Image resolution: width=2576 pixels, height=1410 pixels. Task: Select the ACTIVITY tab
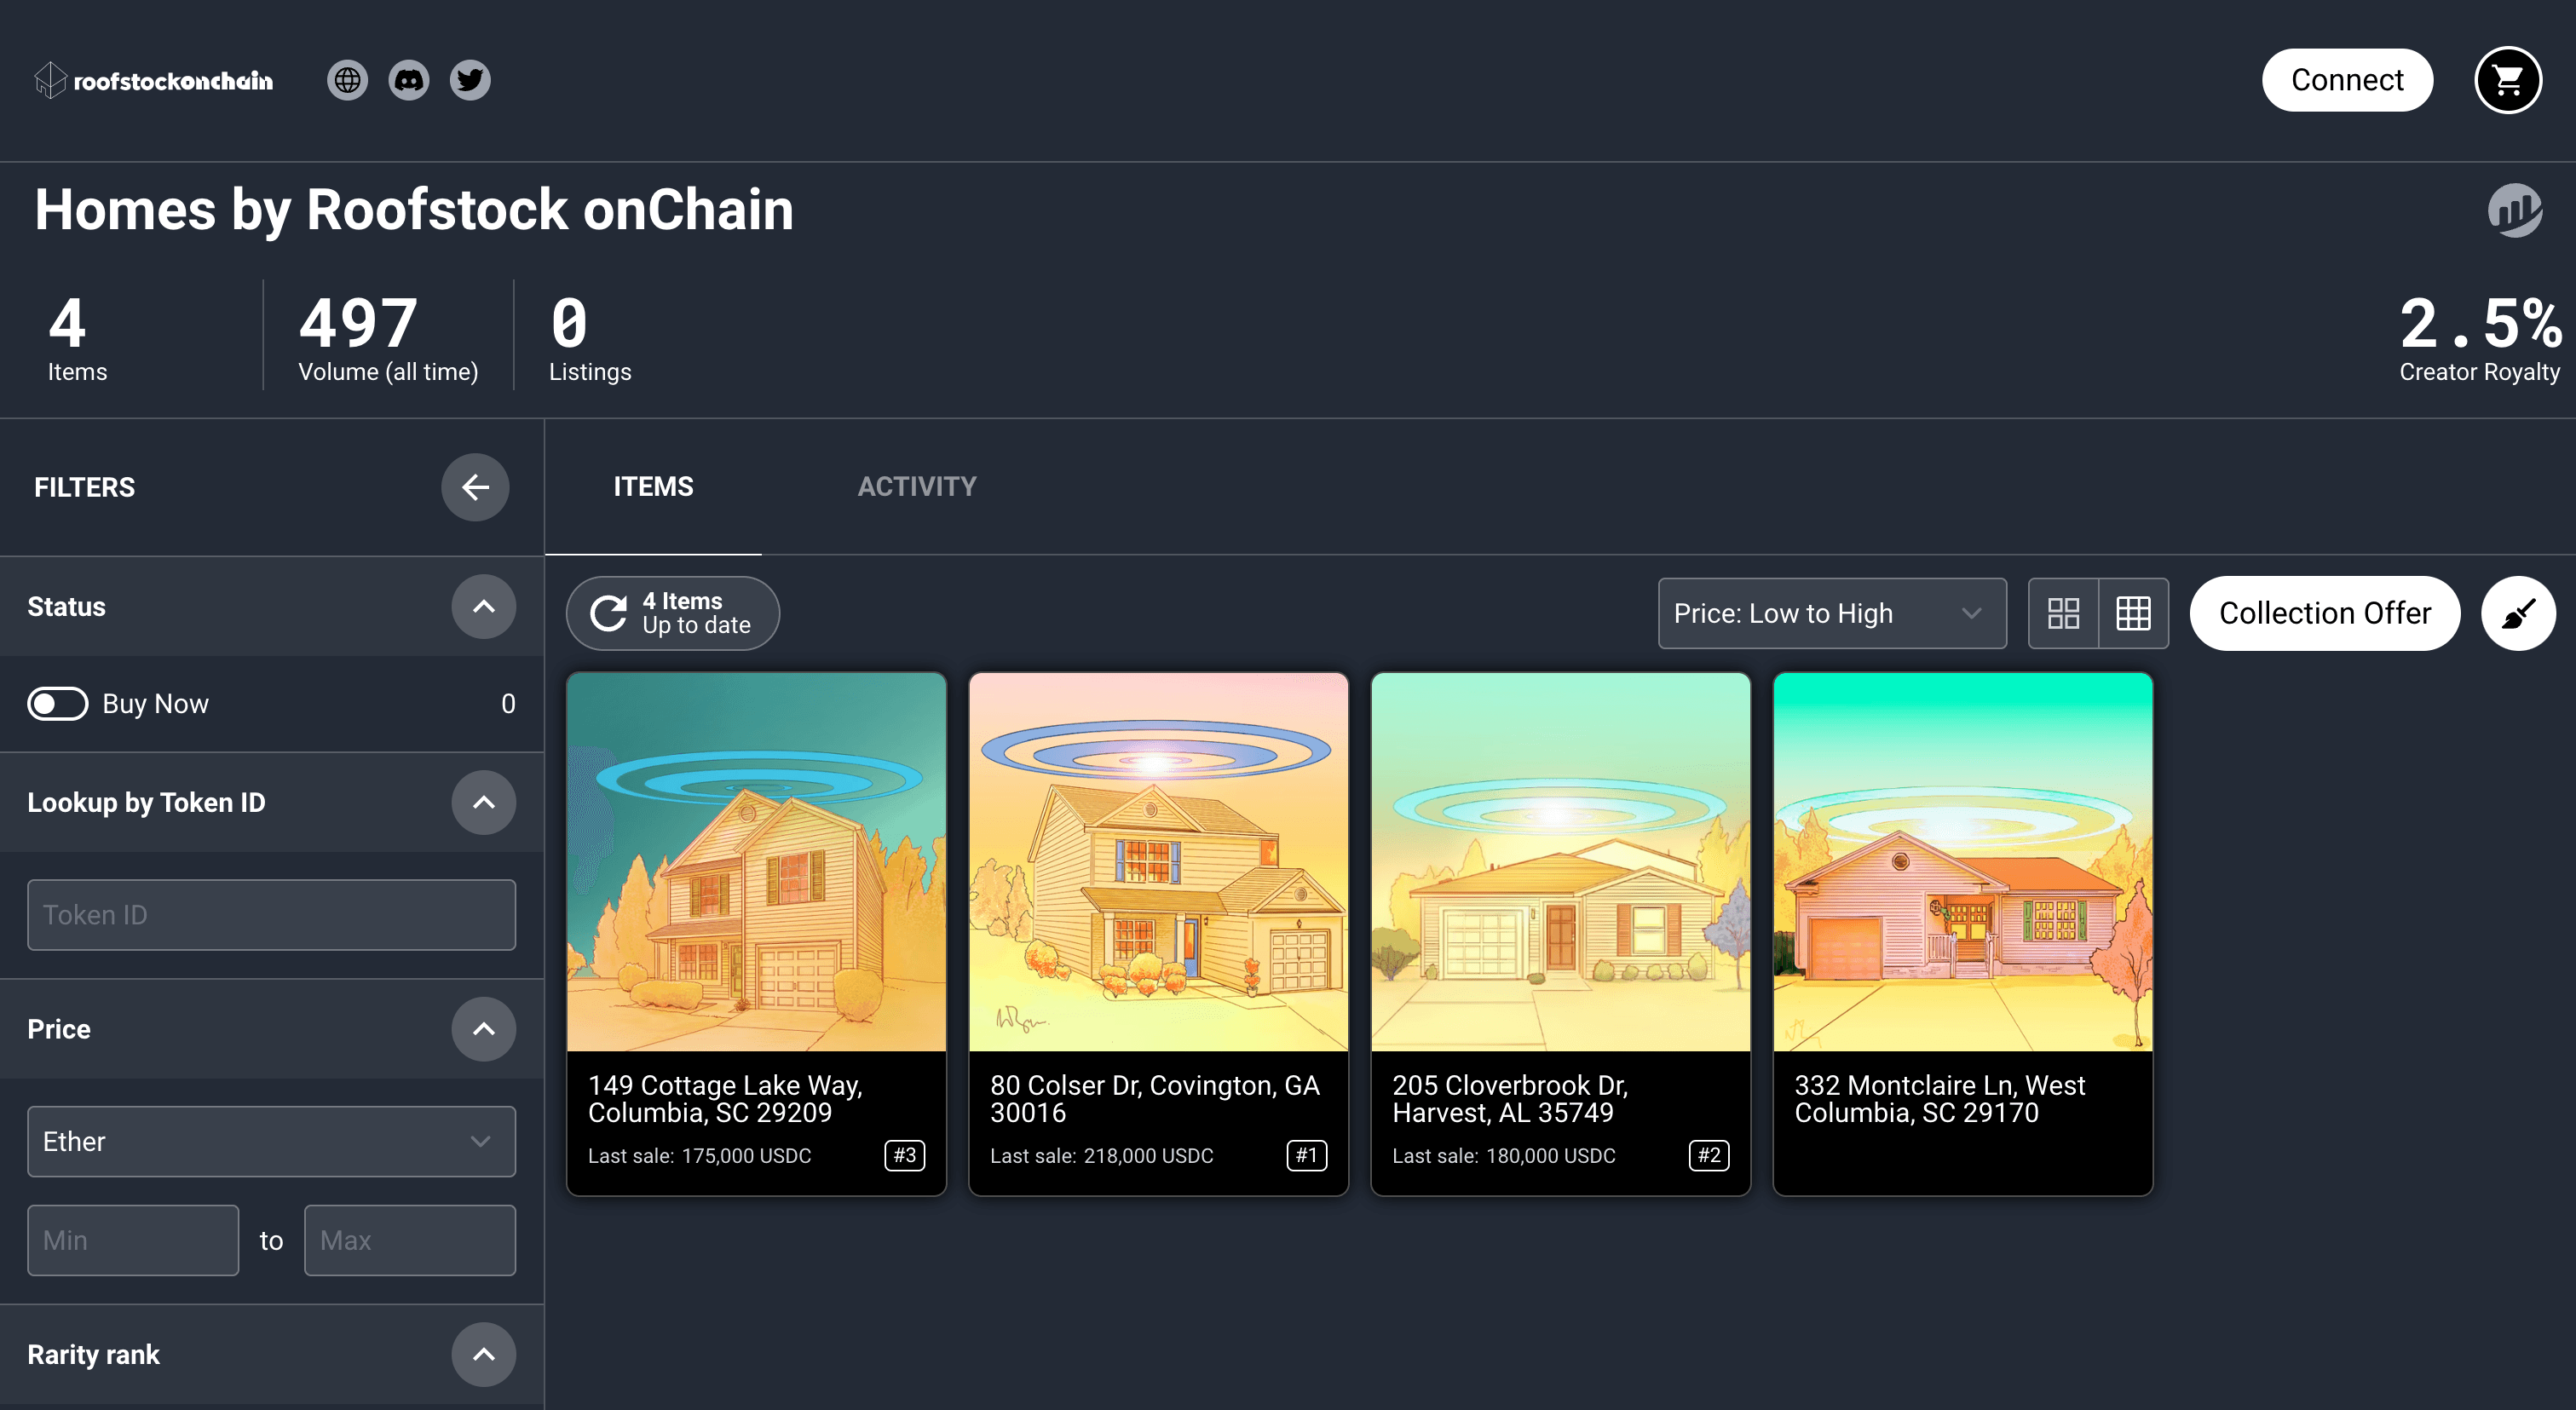(916, 487)
